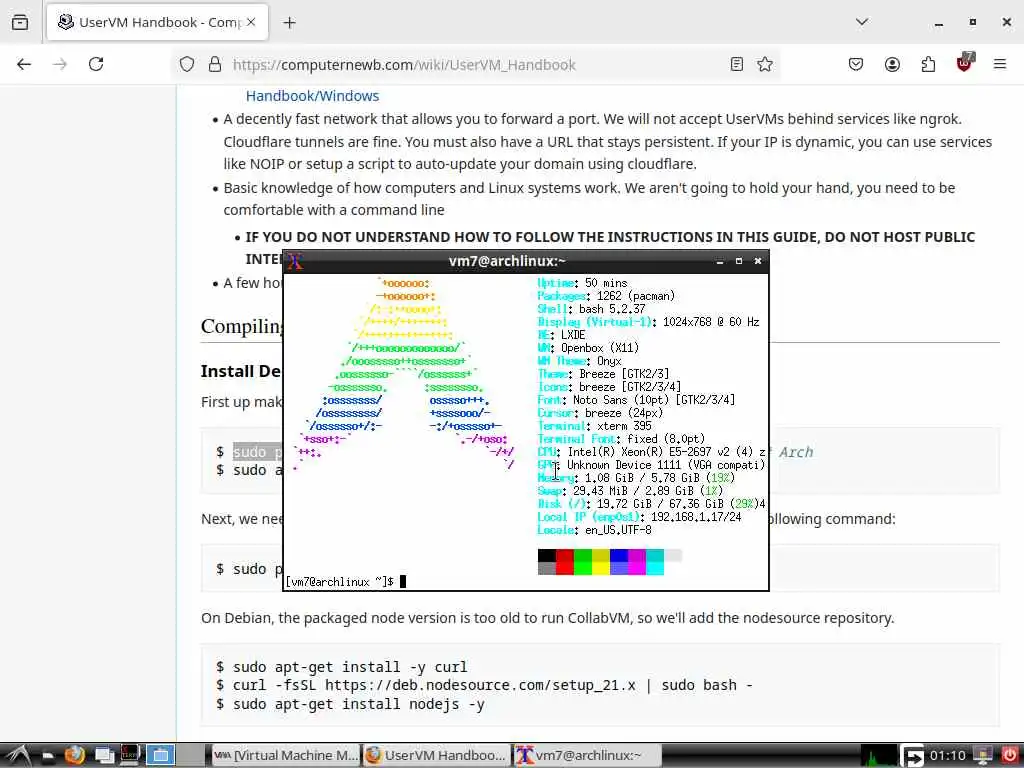Select the UserVM Handbook tab
Viewport: 1024px width, 768px height.
pos(157,22)
